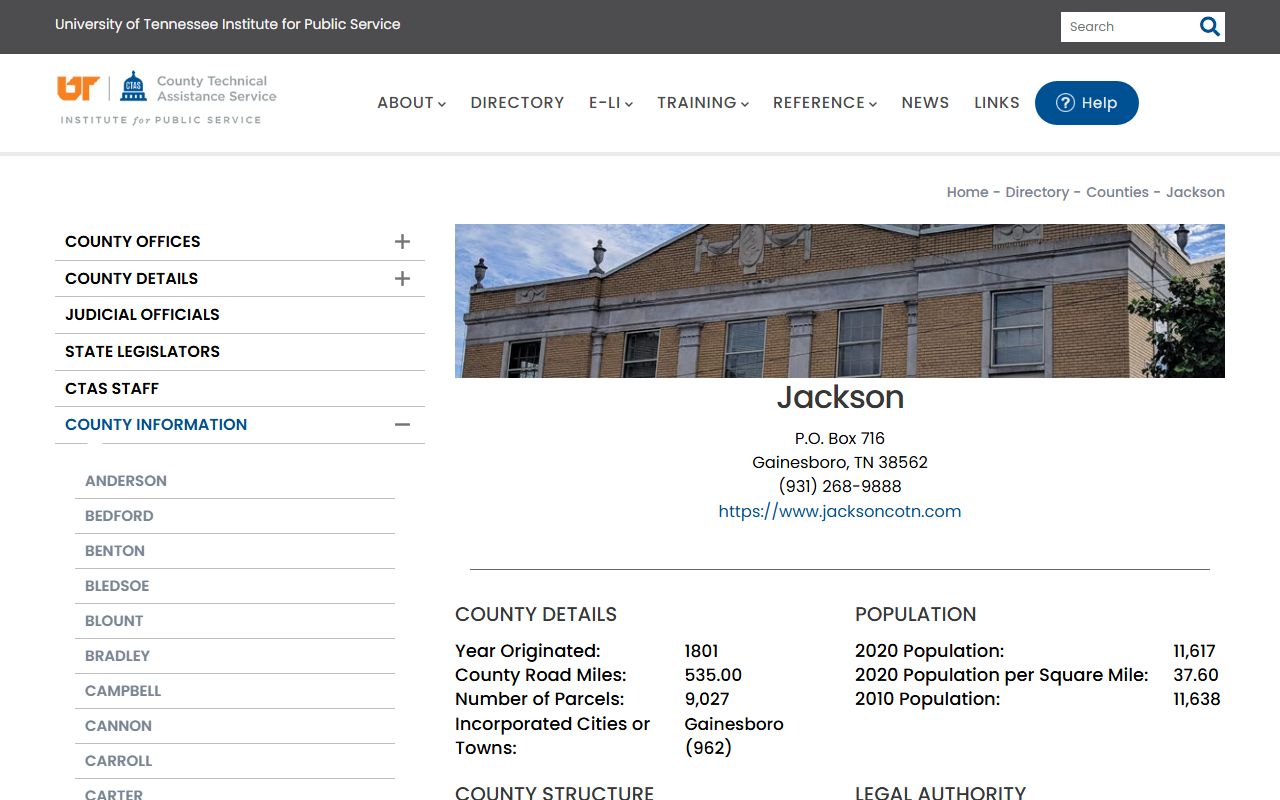
Task: Open the LINKS menu item
Action: tap(997, 103)
